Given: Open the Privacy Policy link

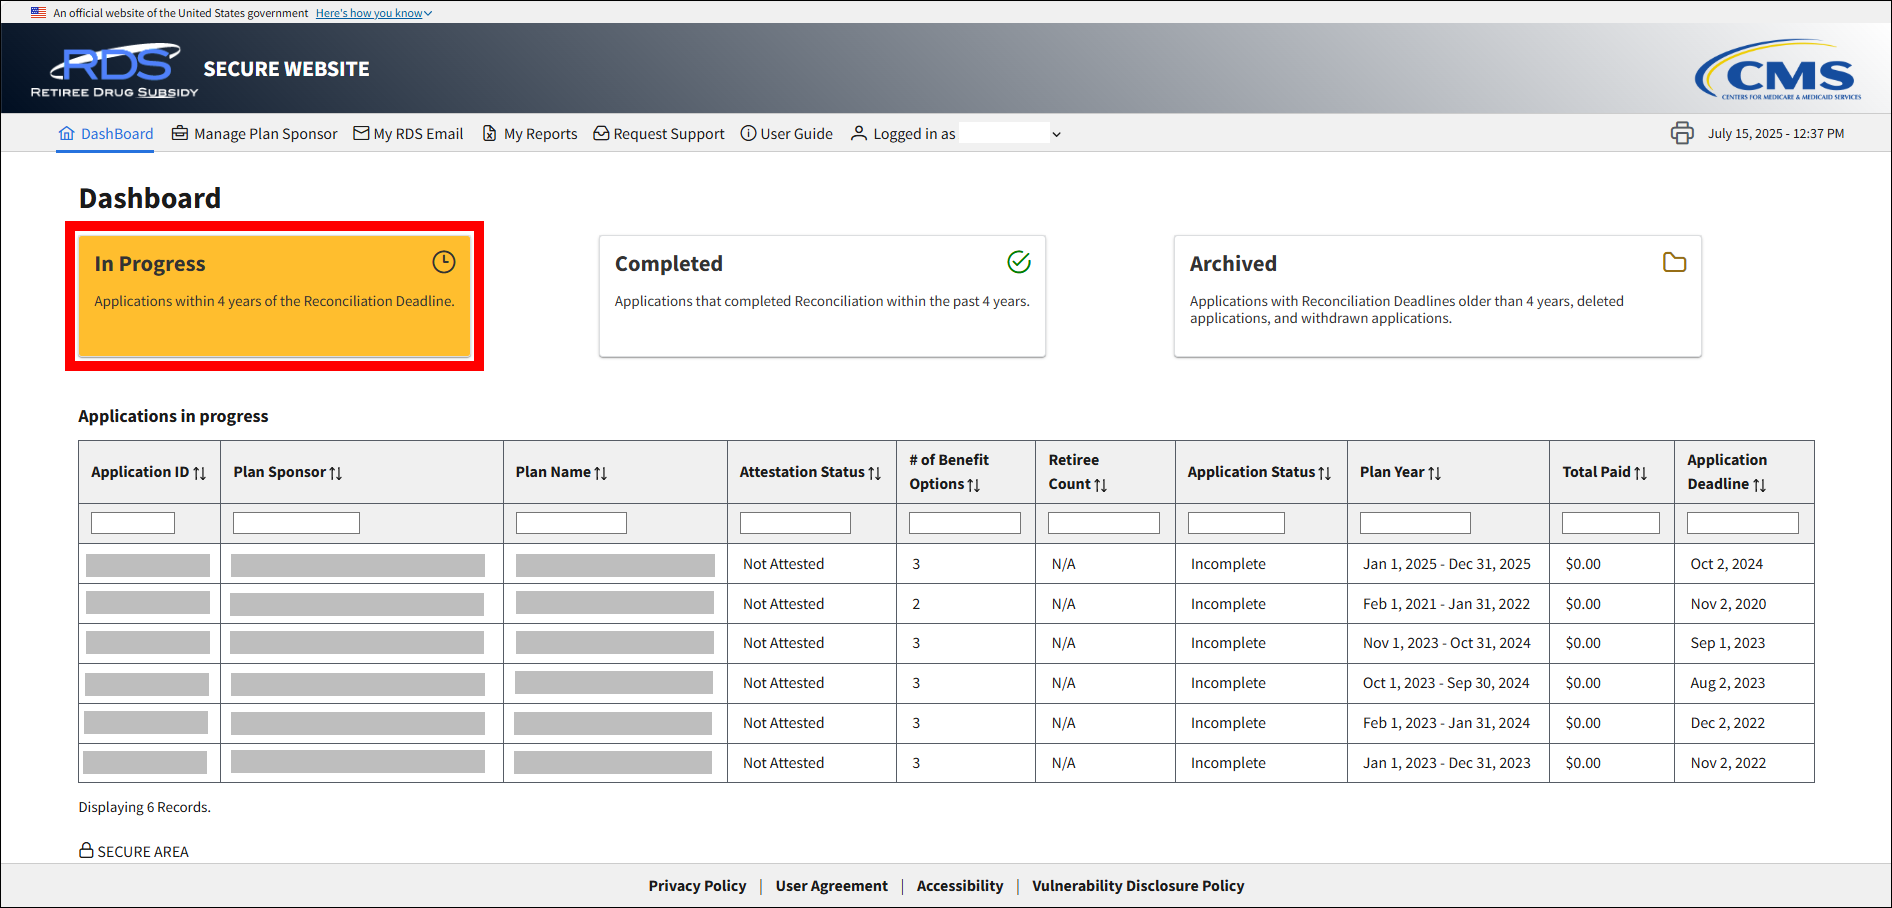Looking at the screenshot, I should coord(697,886).
